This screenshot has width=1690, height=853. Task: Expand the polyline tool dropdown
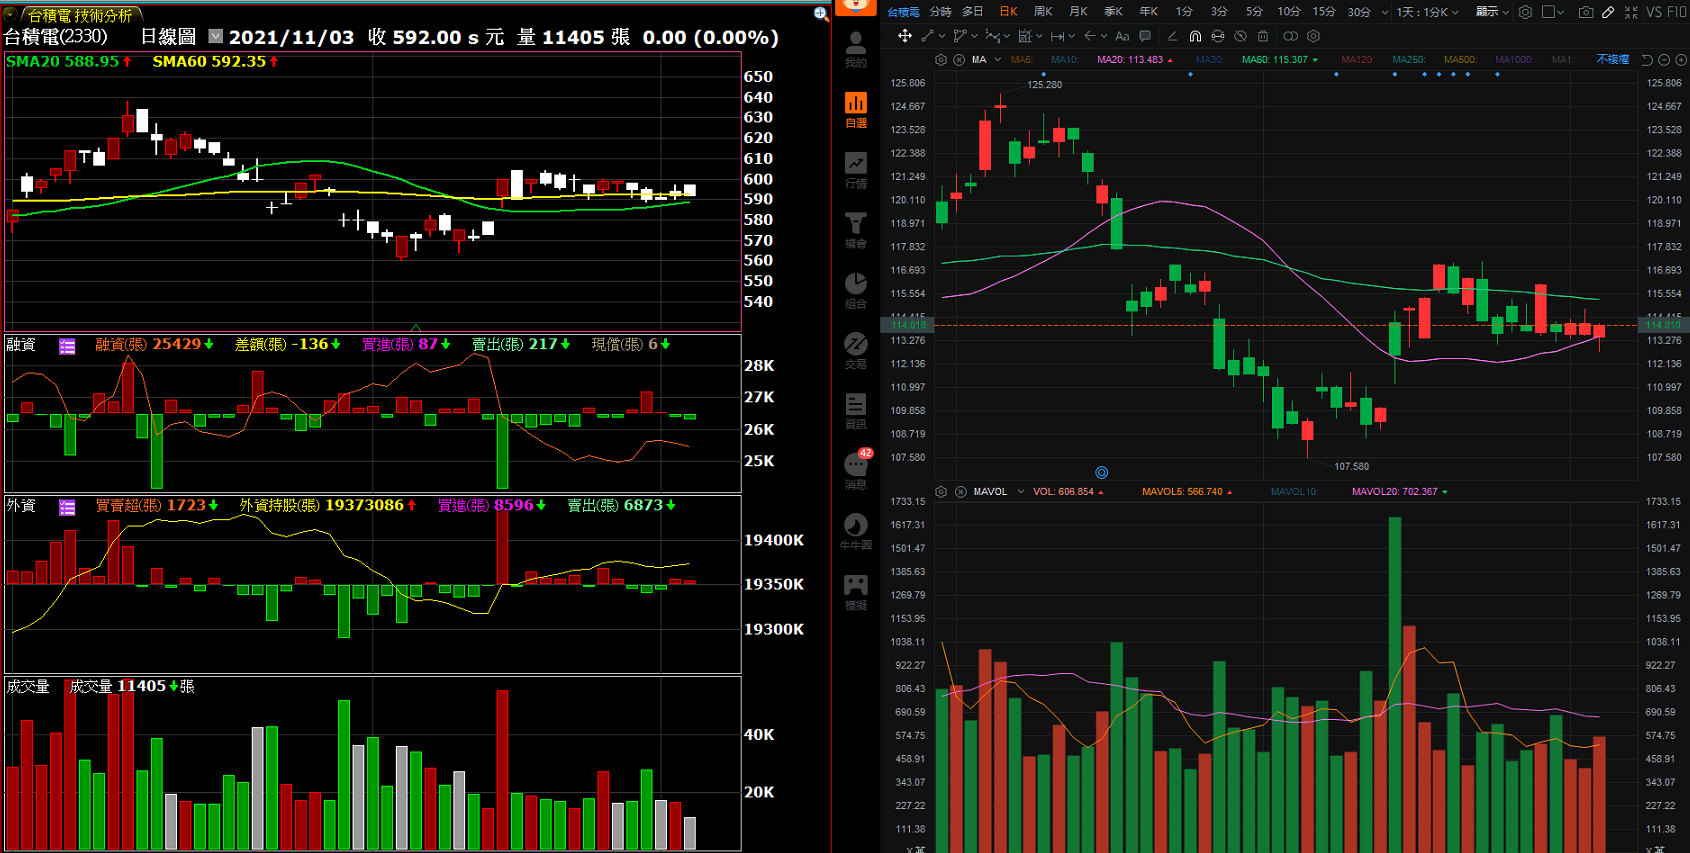(974, 36)
